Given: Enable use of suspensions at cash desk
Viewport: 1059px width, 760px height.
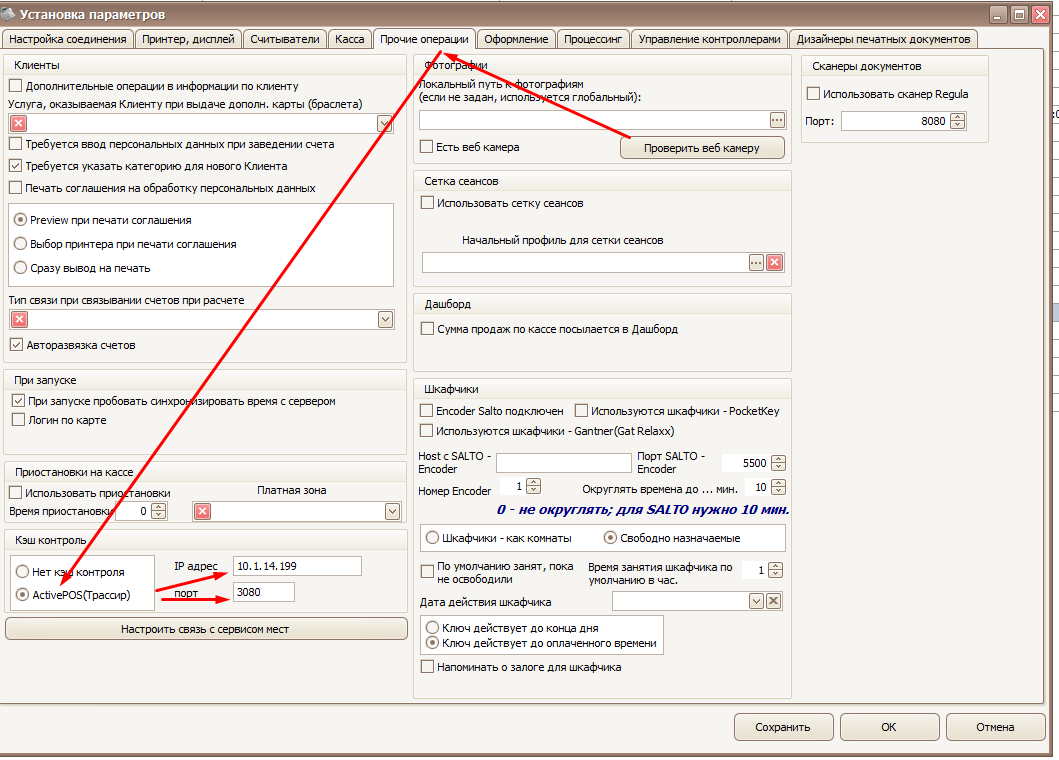Looking at the screenshot, I should point(16,493).
